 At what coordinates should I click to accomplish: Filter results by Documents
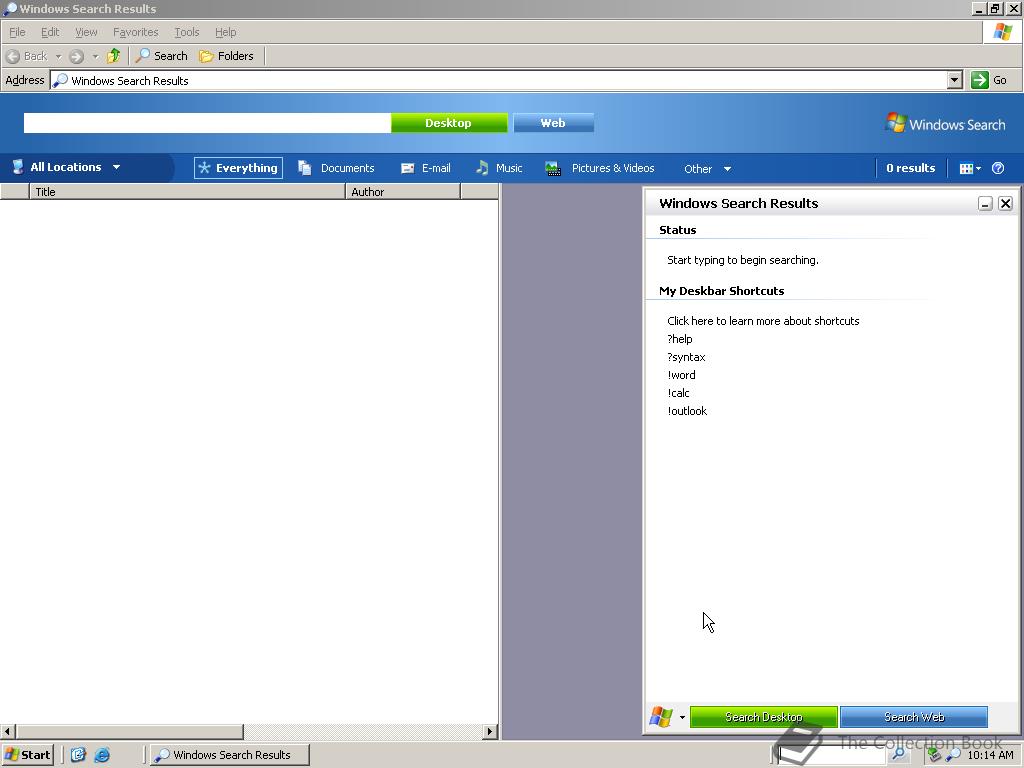pyautogui.click(x=336, y=168)
